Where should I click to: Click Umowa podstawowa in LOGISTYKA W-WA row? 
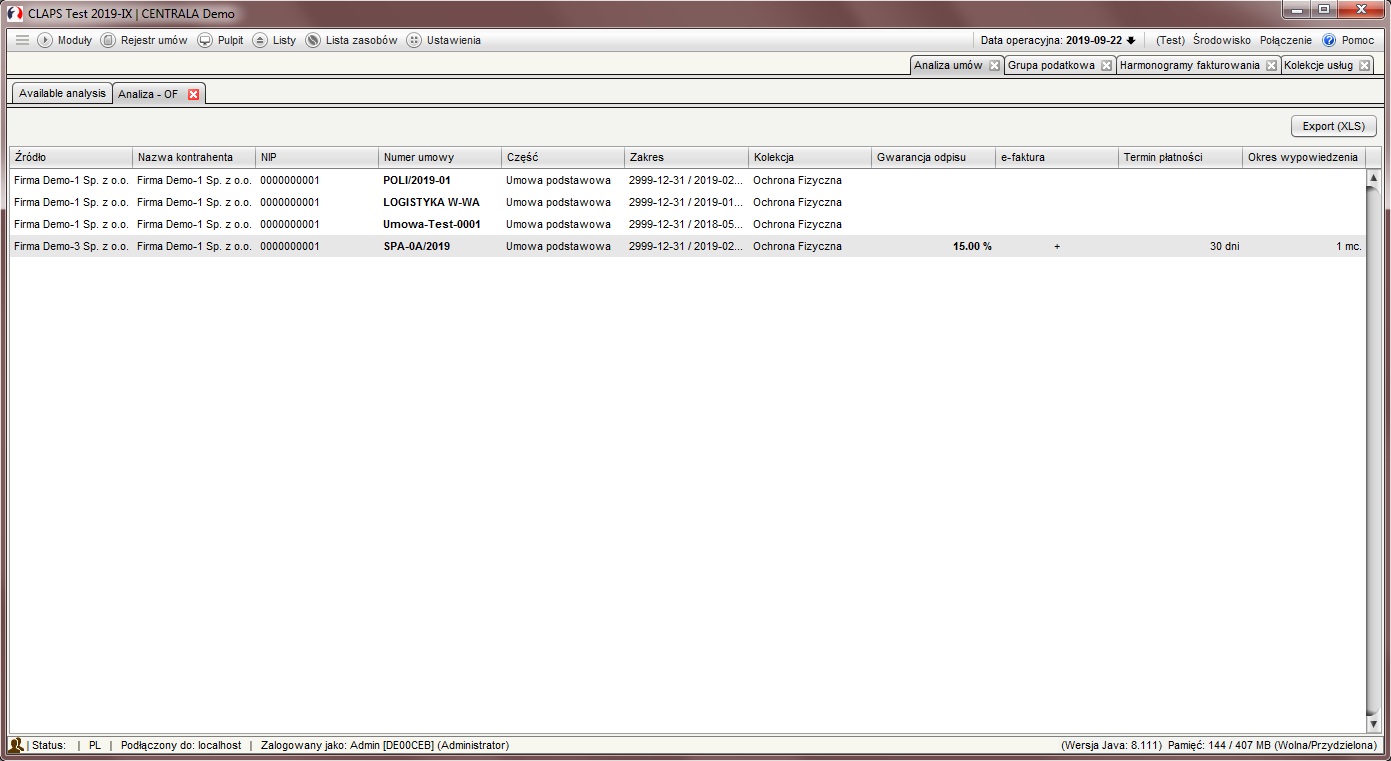pyautogui.click(x=558, y=202)
